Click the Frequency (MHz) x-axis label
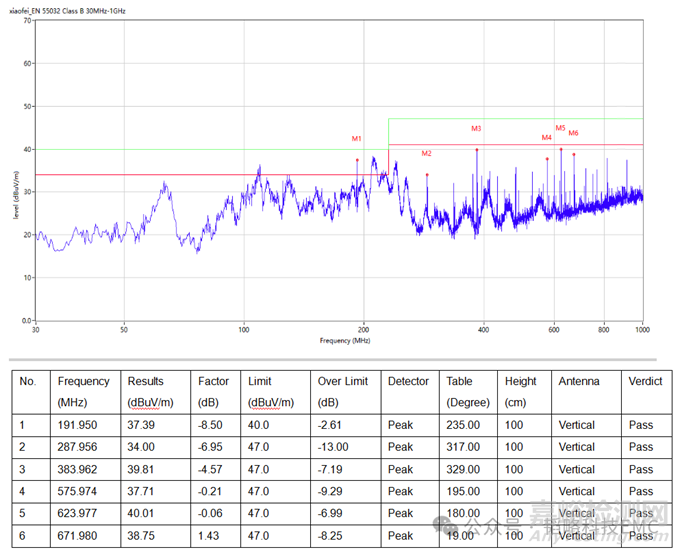Image resolution: width=680 pixels, height=554 pixels. coord(345,341)
